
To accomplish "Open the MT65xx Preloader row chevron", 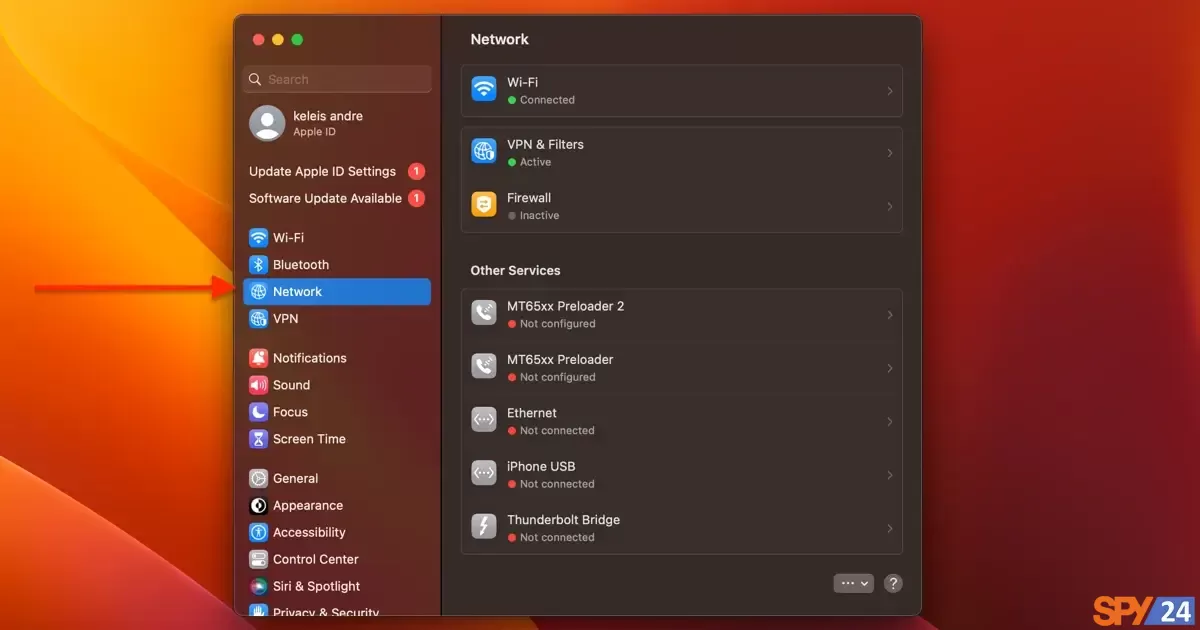I will pyautogui.click(x=890, y=369).
